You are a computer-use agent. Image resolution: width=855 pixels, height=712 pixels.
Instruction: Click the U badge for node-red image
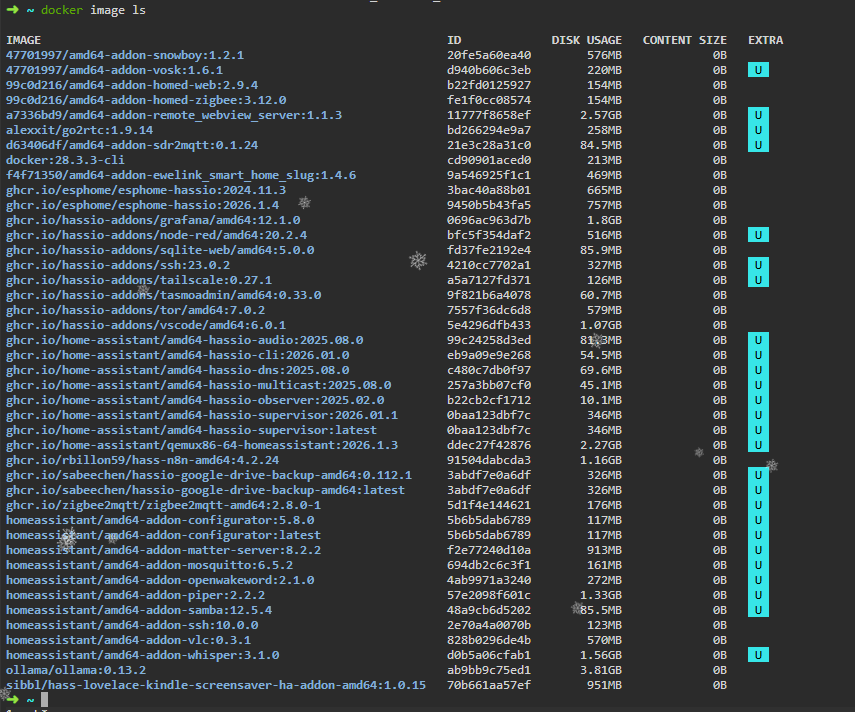(x=758, y=235)
